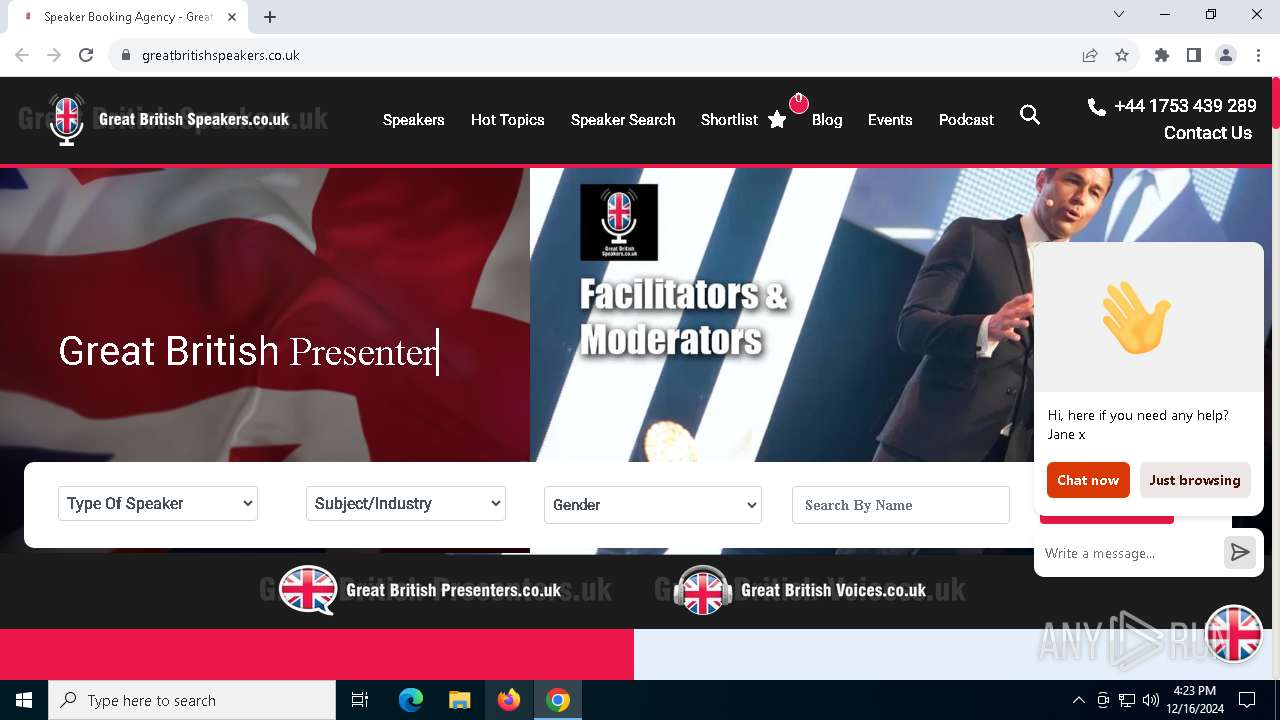
Task: Open the Events page
Action: (890, 120)
